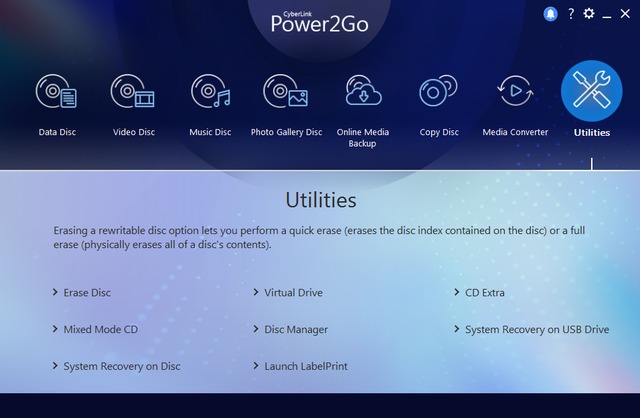Select System Recovery on Disc
The width and height of the screenshot is (640, 418).
pos(121,366)
